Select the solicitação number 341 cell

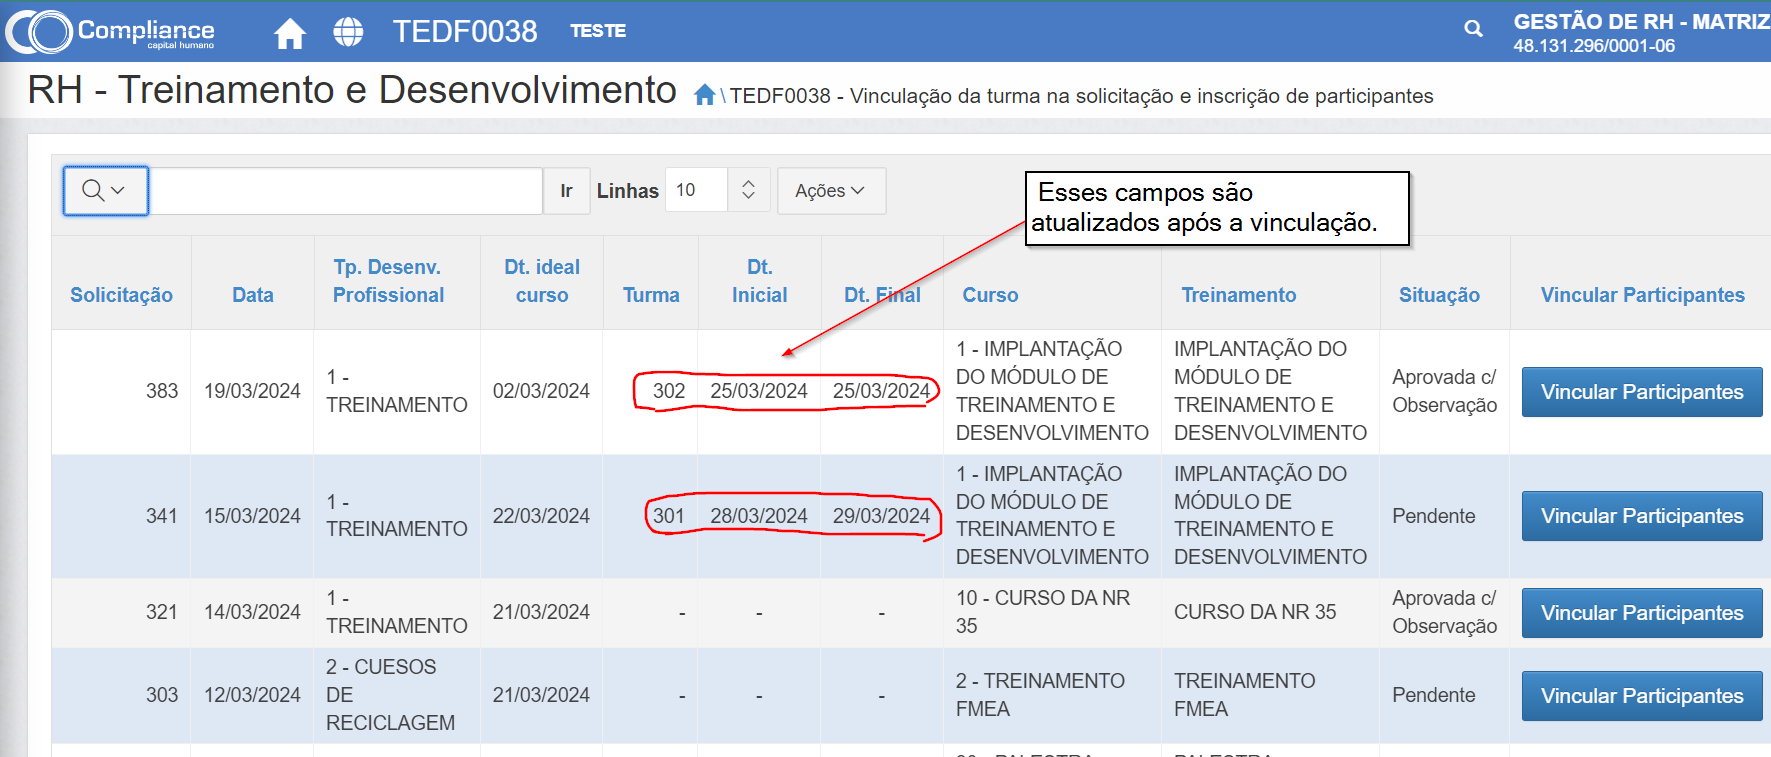click(x=162, y=516)
